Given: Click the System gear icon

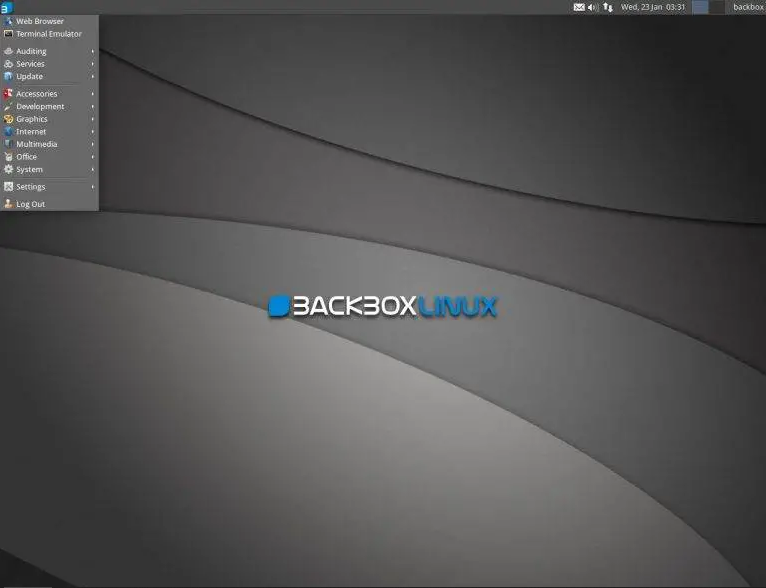Looking at the screenshot, I should (8, 169).
